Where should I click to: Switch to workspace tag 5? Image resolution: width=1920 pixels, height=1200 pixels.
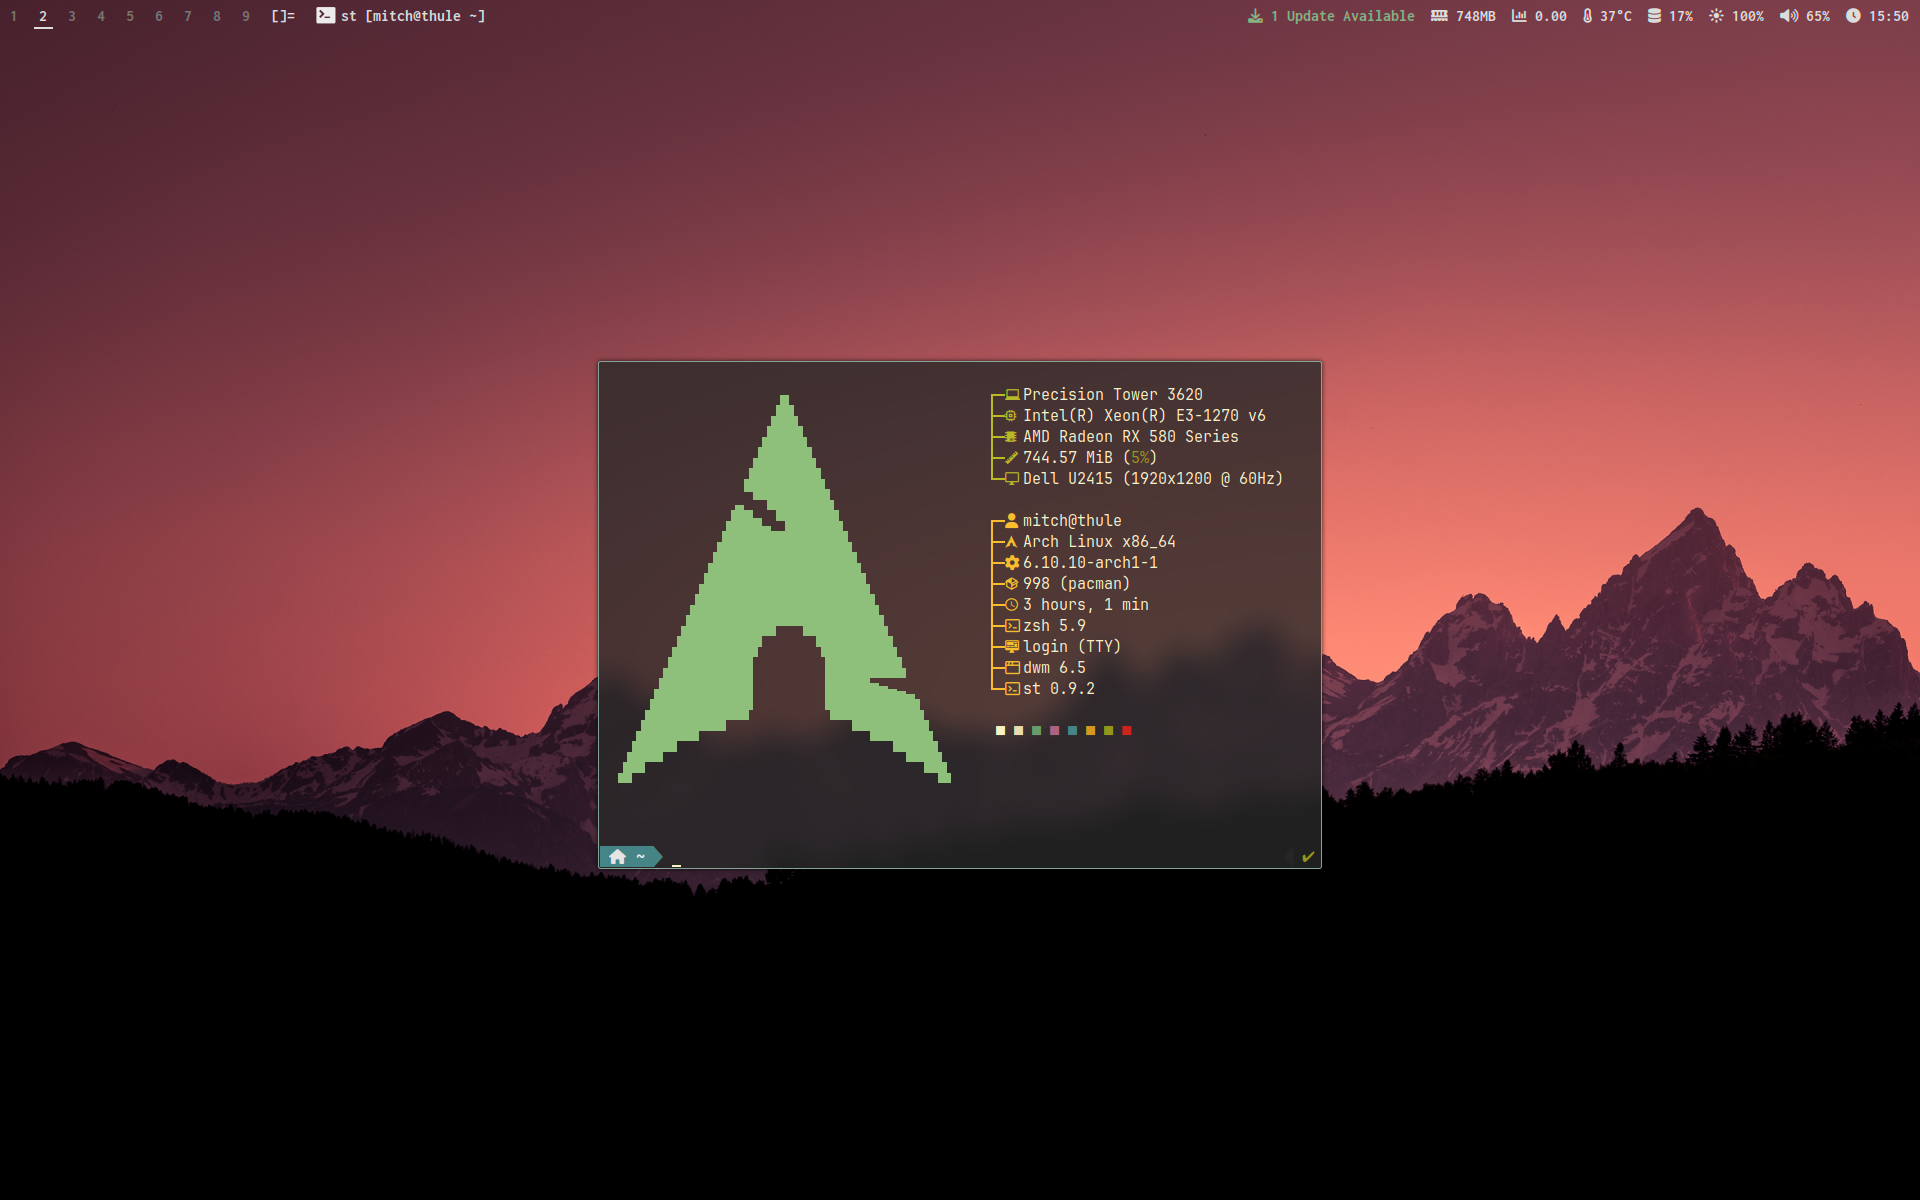[130, 16]
